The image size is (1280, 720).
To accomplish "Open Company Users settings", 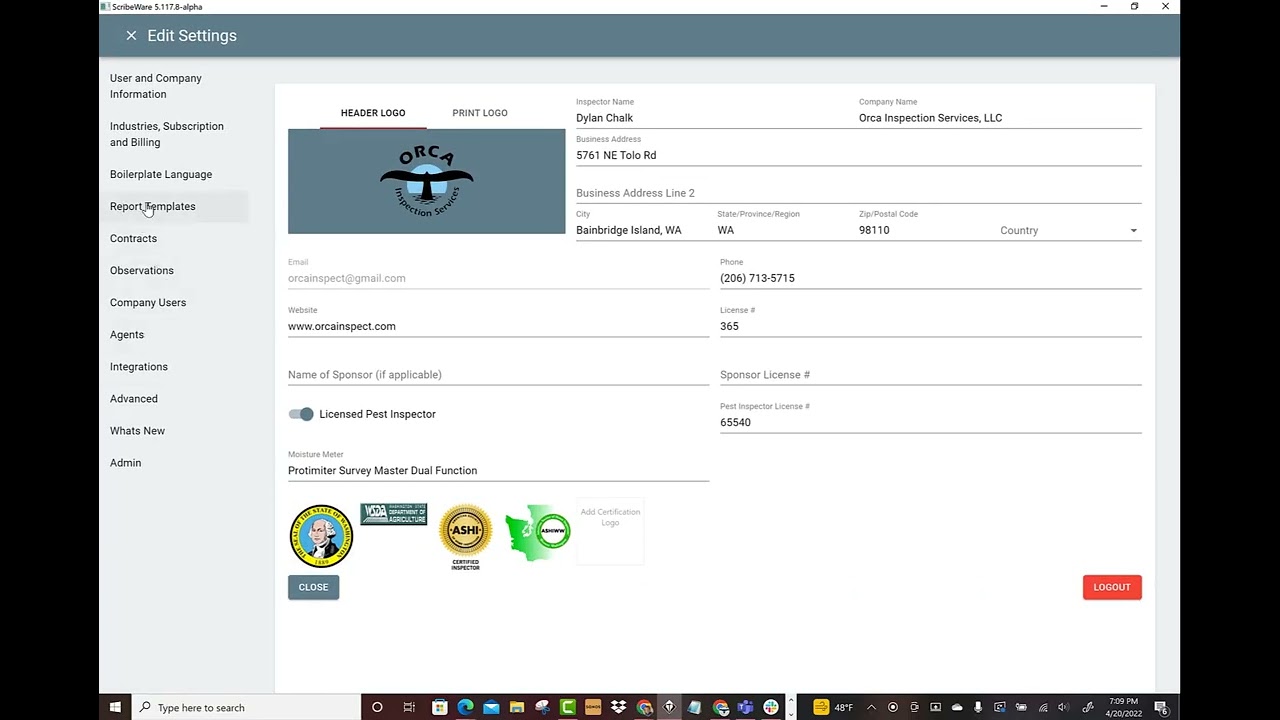I will pos(148,302).
